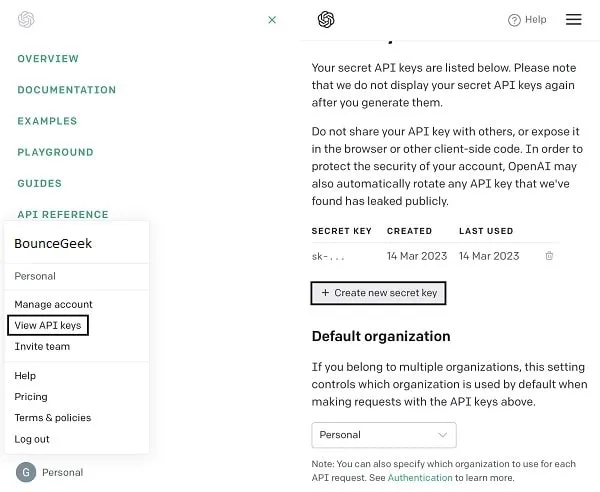
Task: Expand the Personal organization dropdown
Action: [x=384, y=435]
